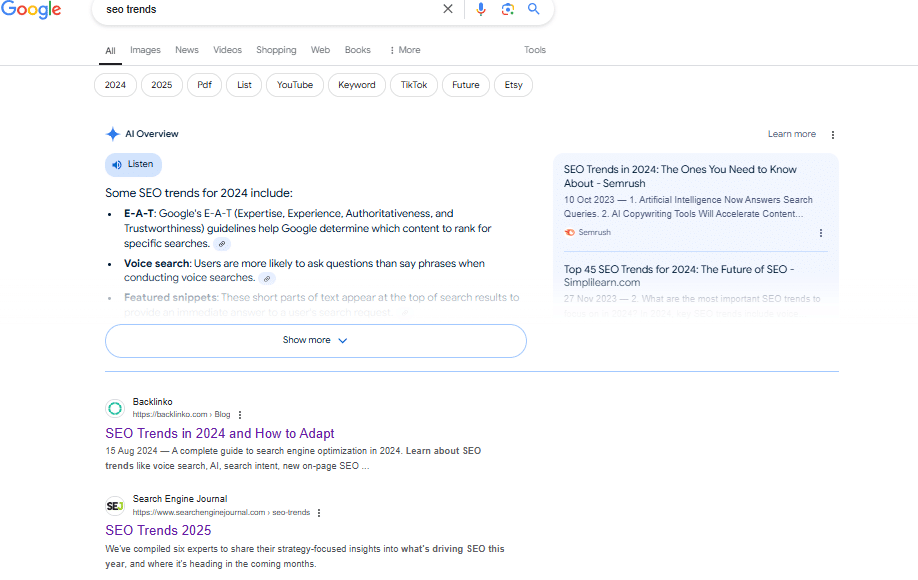Switch to the News tab
The image size is (918, 580).
tap(187, 50)
